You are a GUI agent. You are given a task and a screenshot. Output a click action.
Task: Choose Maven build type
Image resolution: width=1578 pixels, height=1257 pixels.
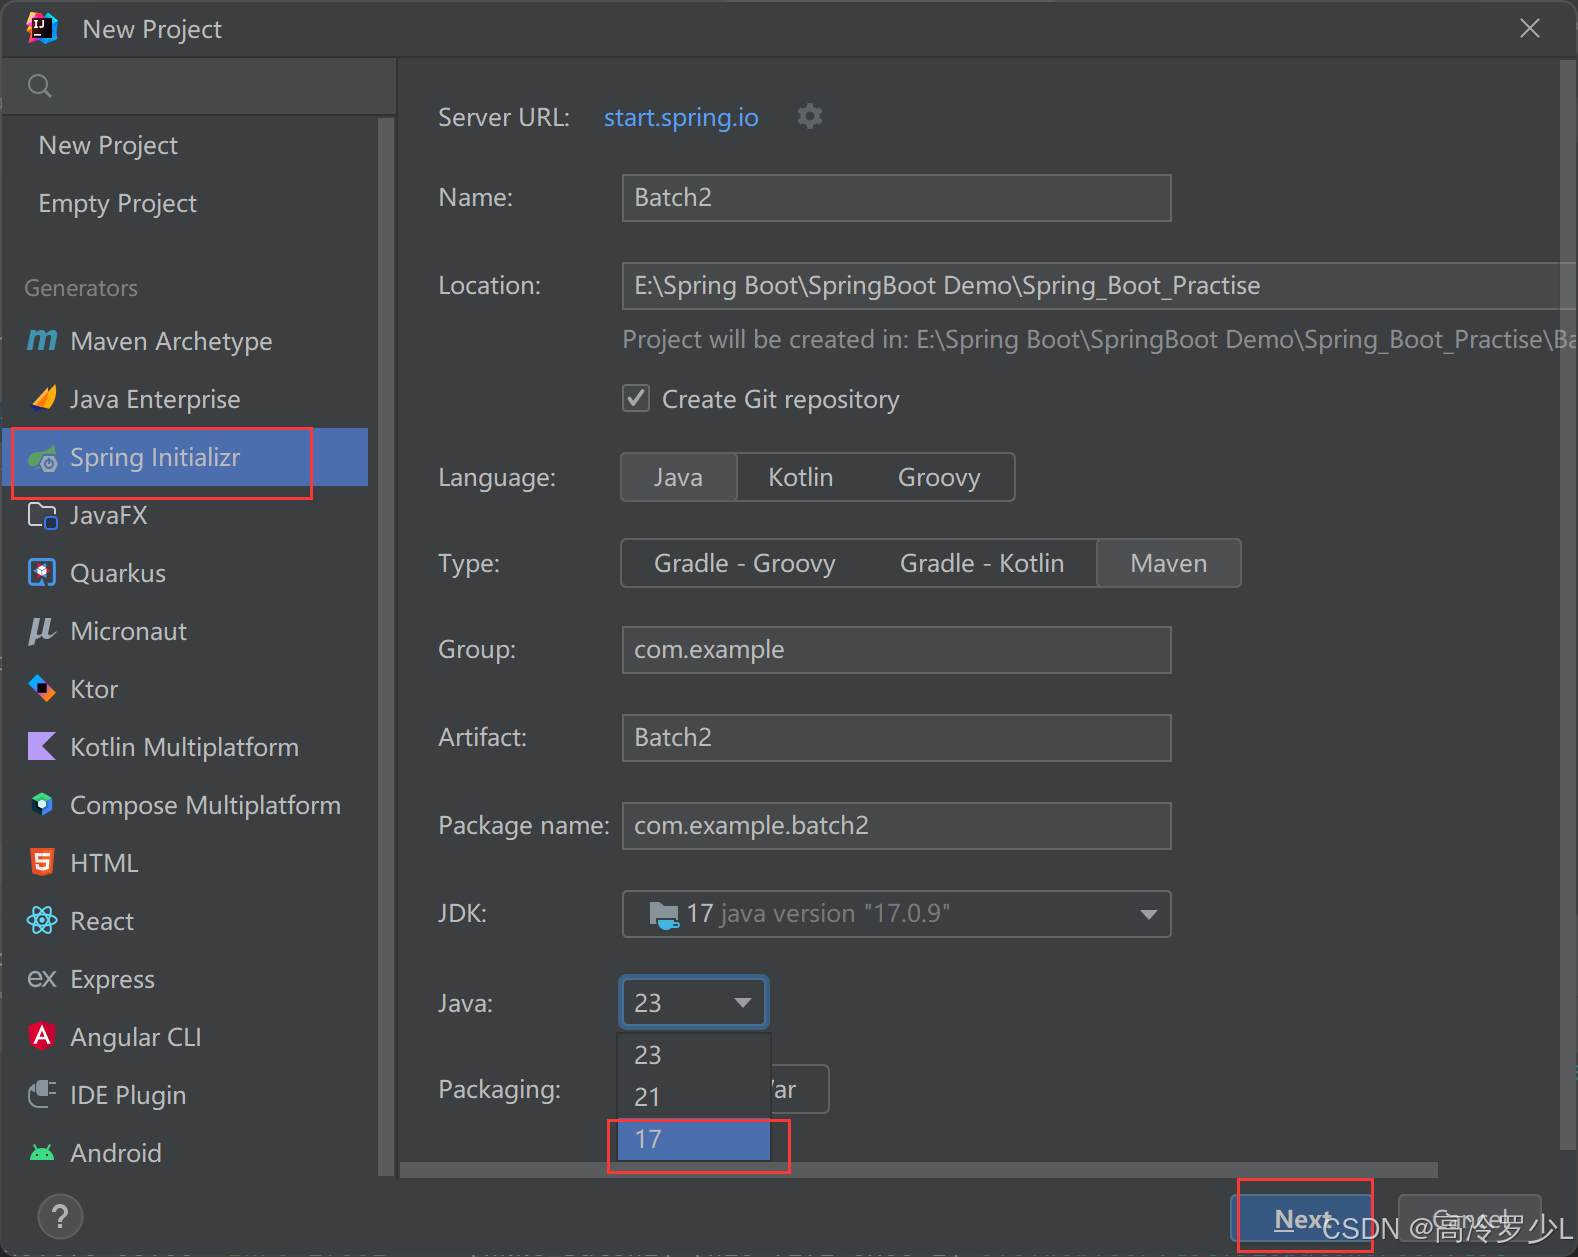(x=1169, y=564)
